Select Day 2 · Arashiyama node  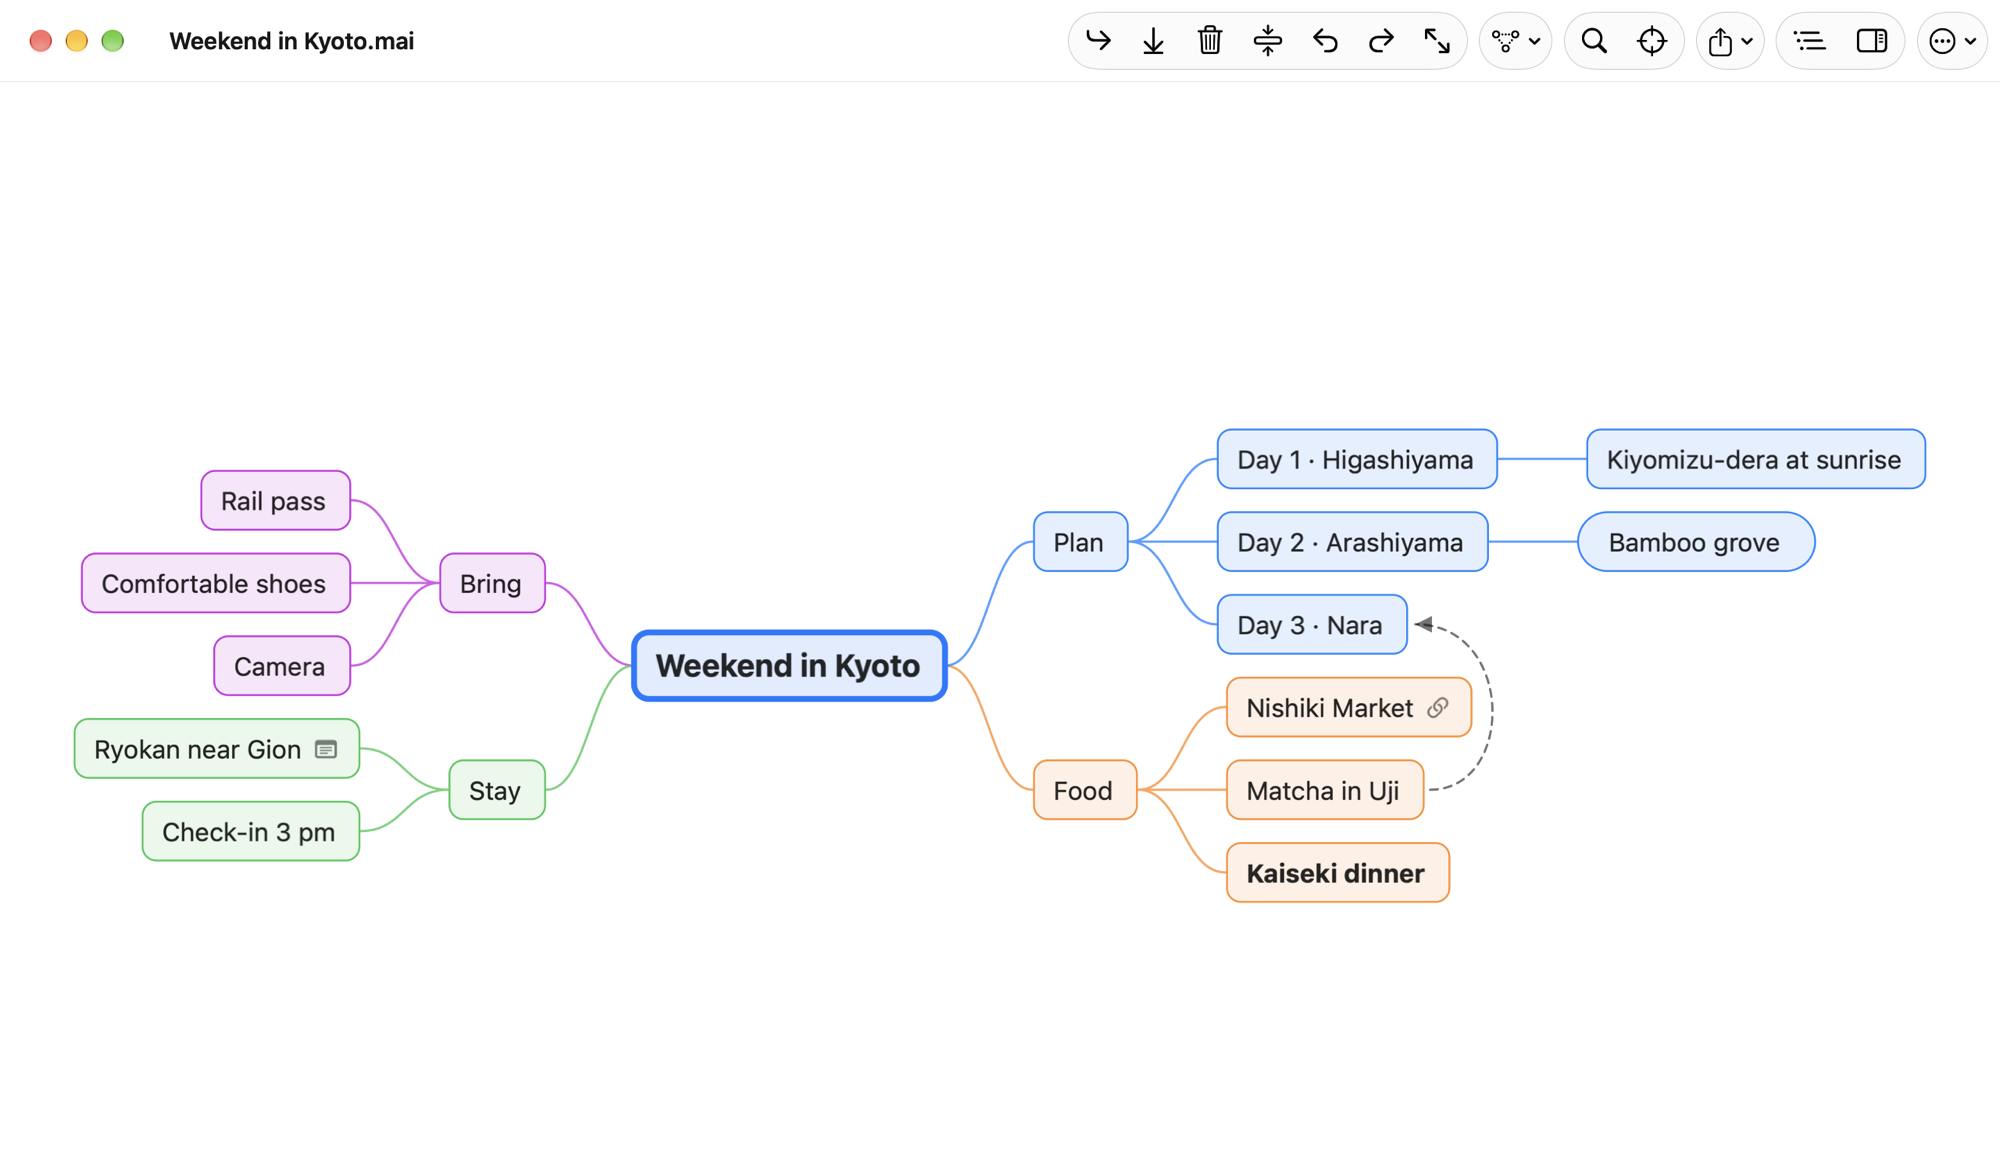[1352, 542]
